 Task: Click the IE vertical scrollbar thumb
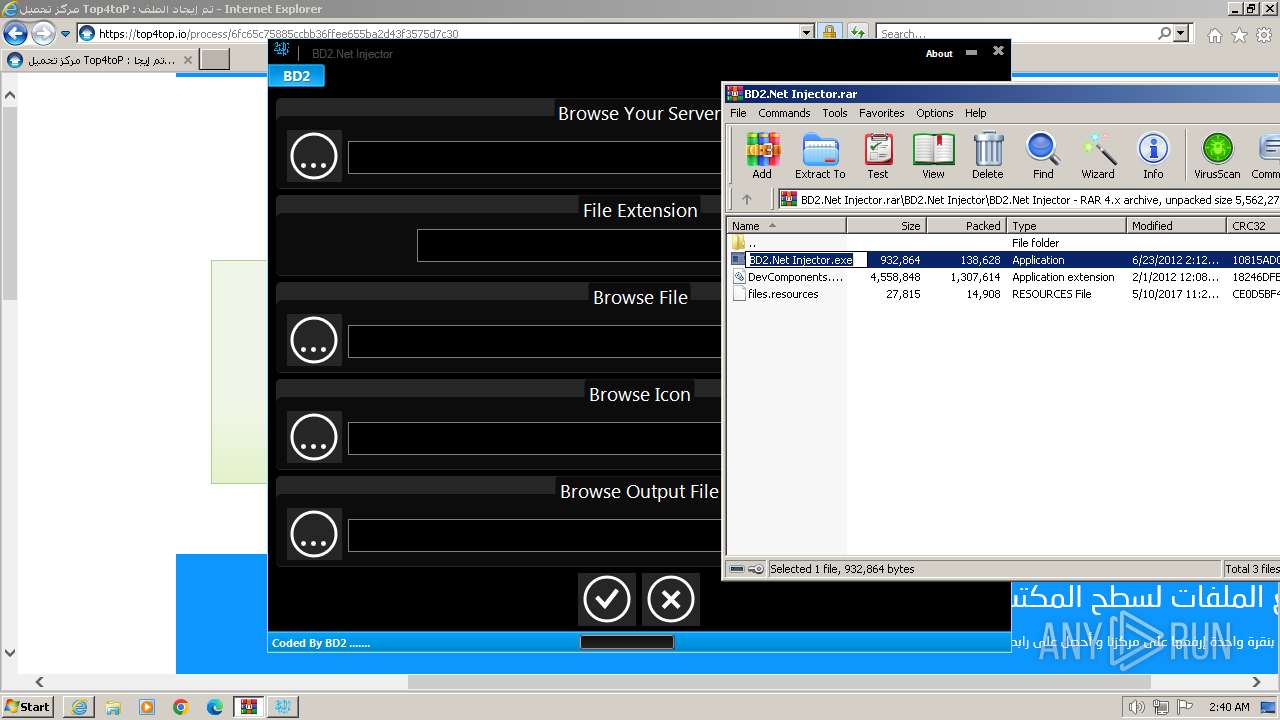[x=10, y=202]
